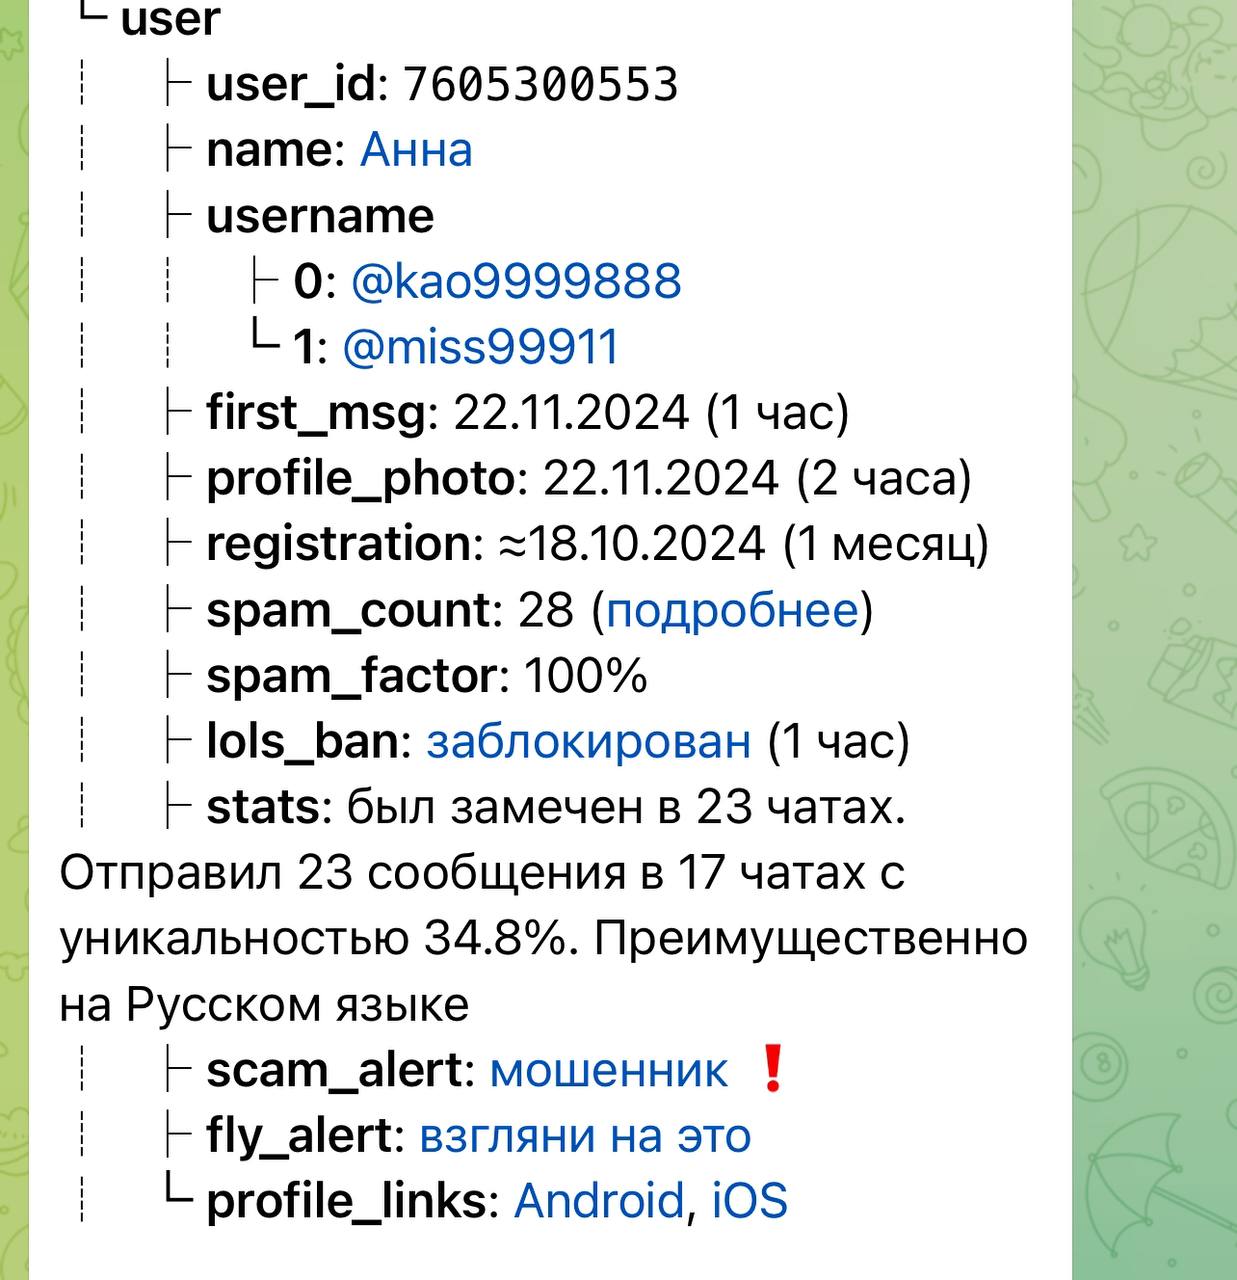Open the взгляни на это link
Image resolution: width=1237 pixels, height=1280 pixels.
[x=585, y=1137]
